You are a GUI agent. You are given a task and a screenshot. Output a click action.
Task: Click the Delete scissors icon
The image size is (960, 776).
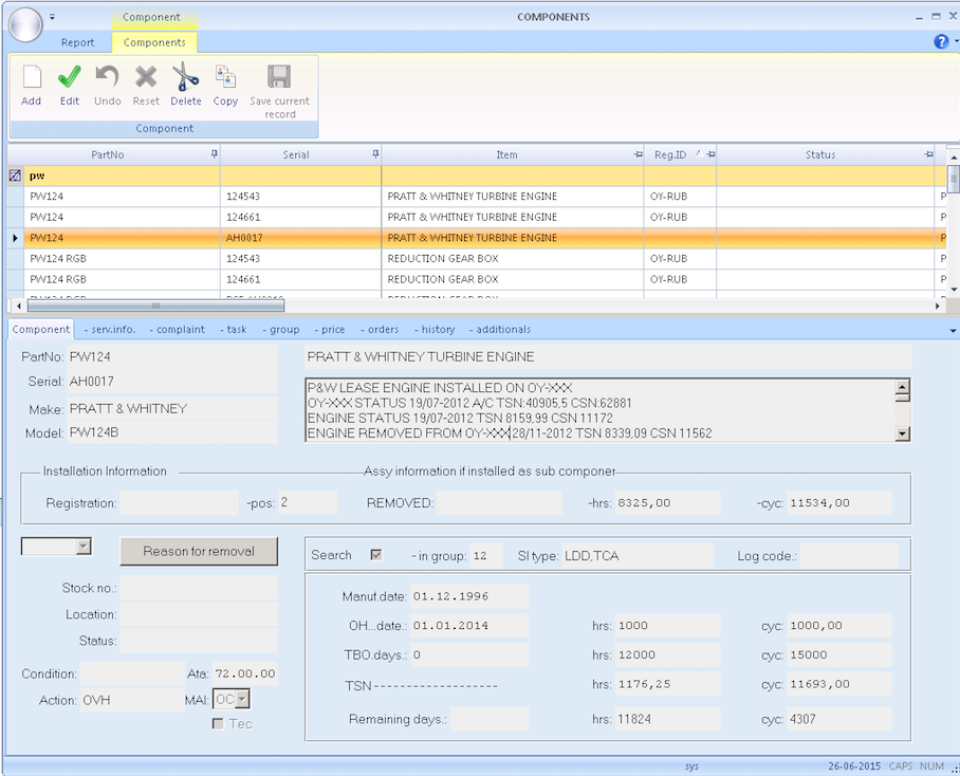(185, 77)
